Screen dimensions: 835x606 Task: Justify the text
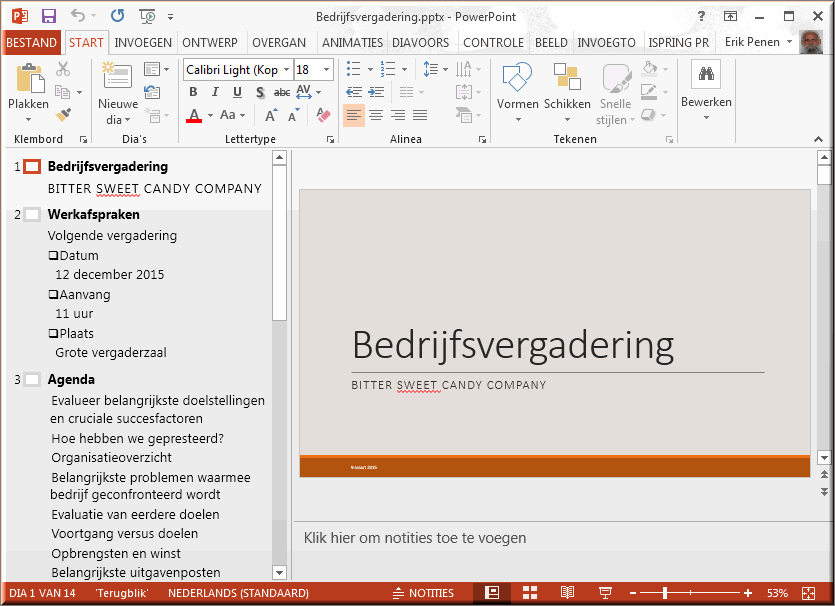tap(420, 115)
